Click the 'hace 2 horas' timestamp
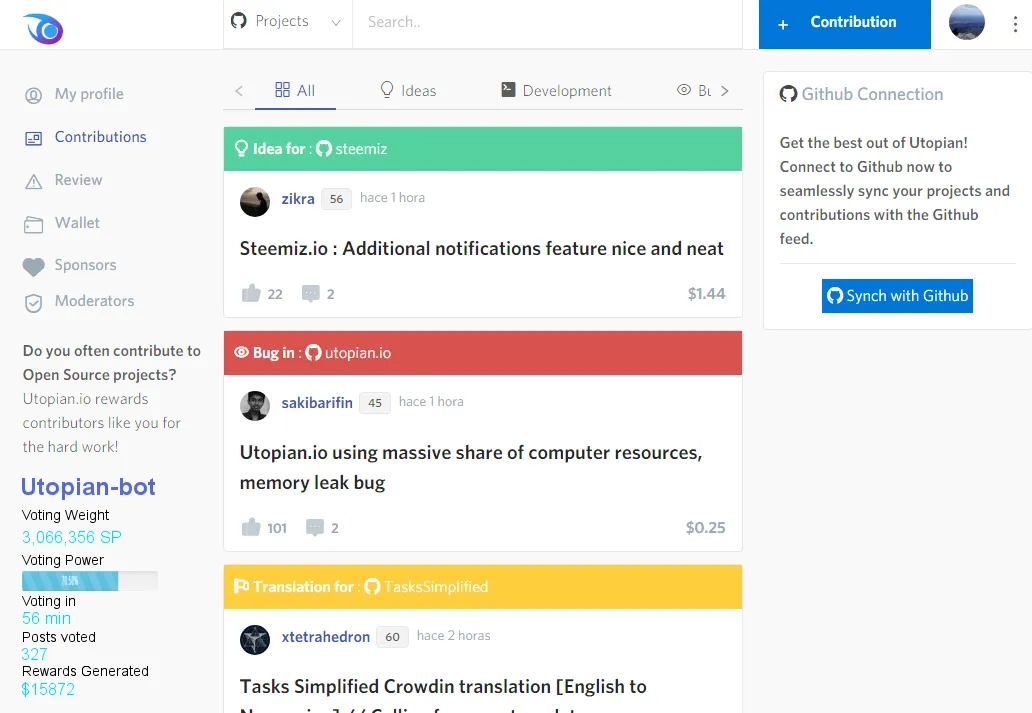The height and width of the screenshot is (713, 1032). [x=453, y=635]
